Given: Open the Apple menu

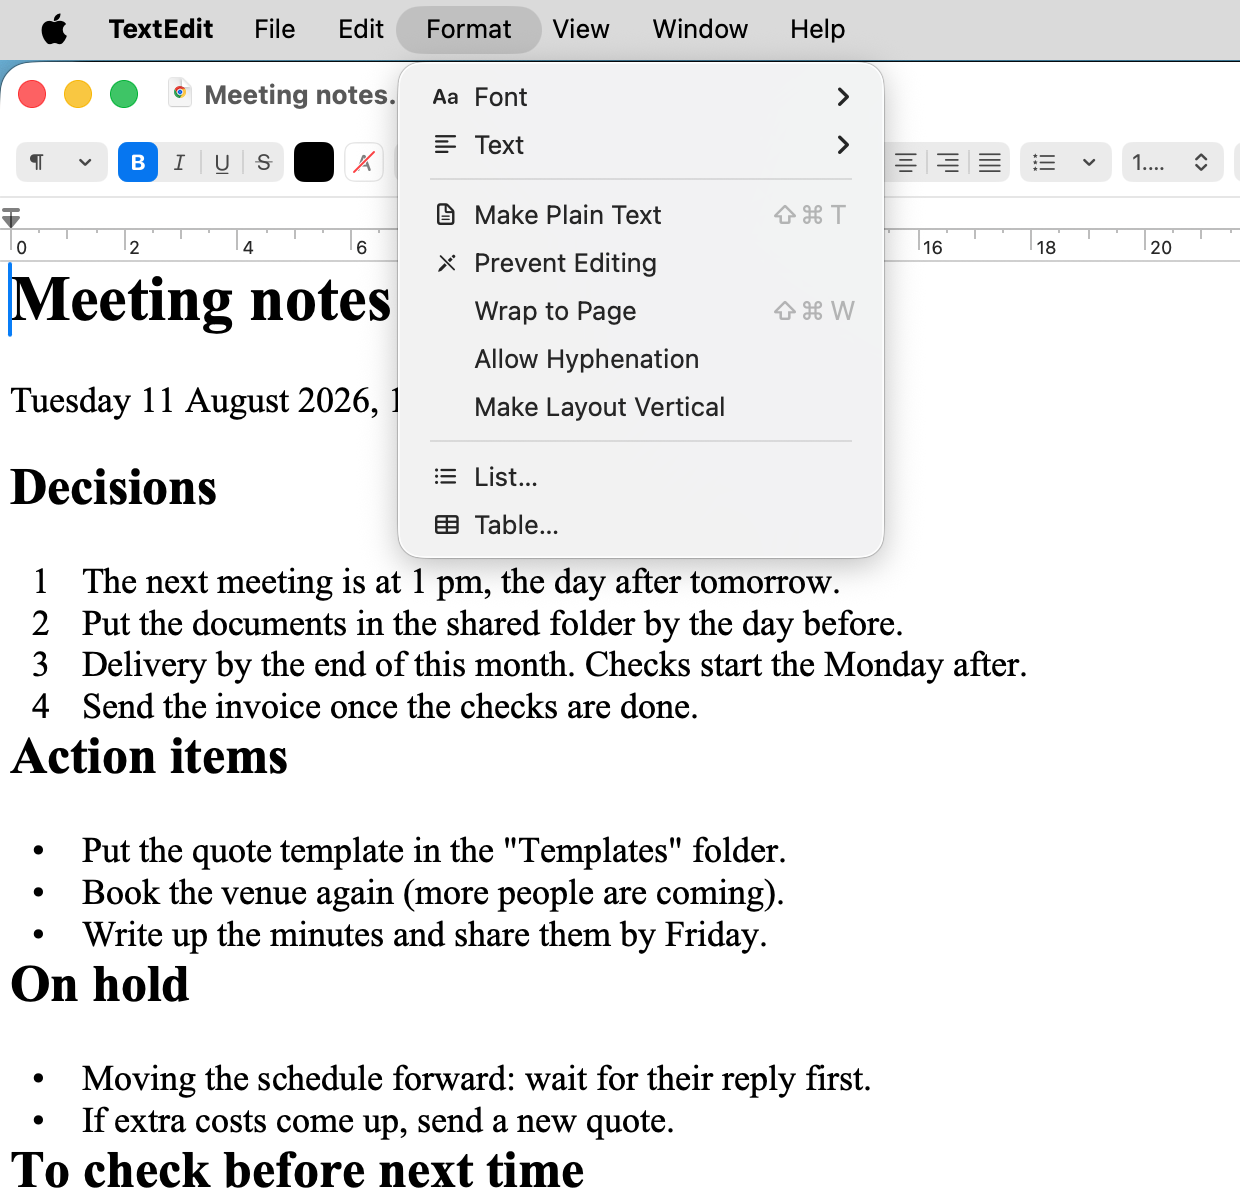Looking at the screenshot, I should pyautogui.click(x=54, y=29).
